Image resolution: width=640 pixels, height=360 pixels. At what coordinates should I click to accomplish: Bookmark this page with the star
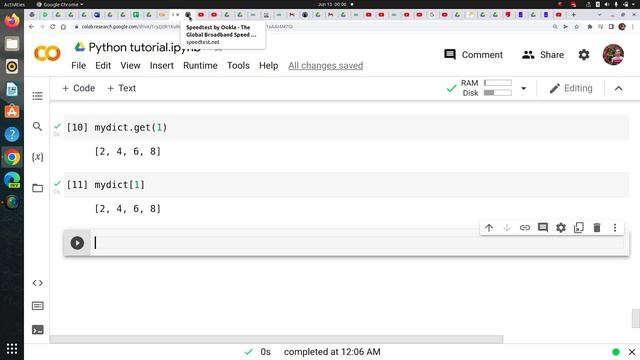pyautogui.click(x=576, y=27)
